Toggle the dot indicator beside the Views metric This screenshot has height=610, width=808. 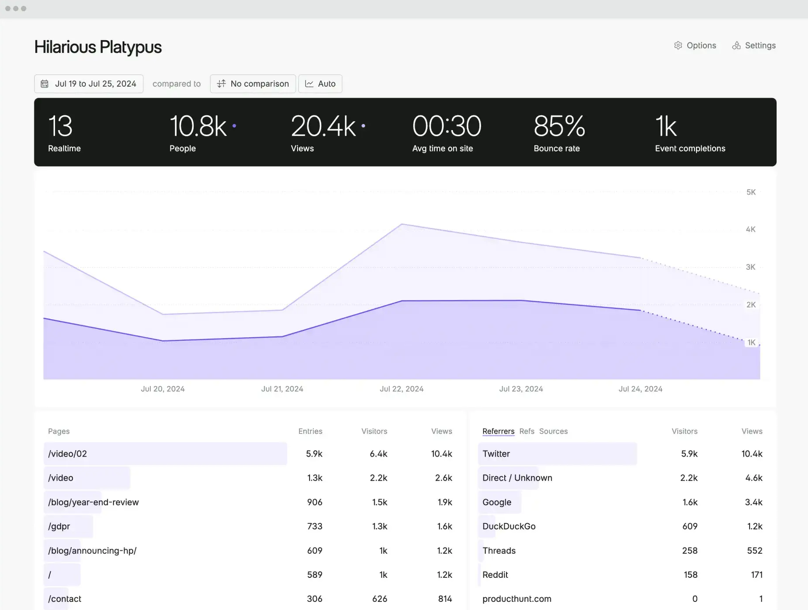click(362, 124)
